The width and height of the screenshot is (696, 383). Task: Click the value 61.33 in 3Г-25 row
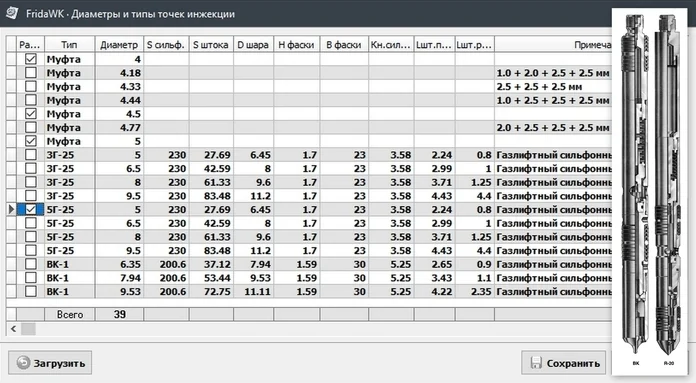[x=211, y=182]
